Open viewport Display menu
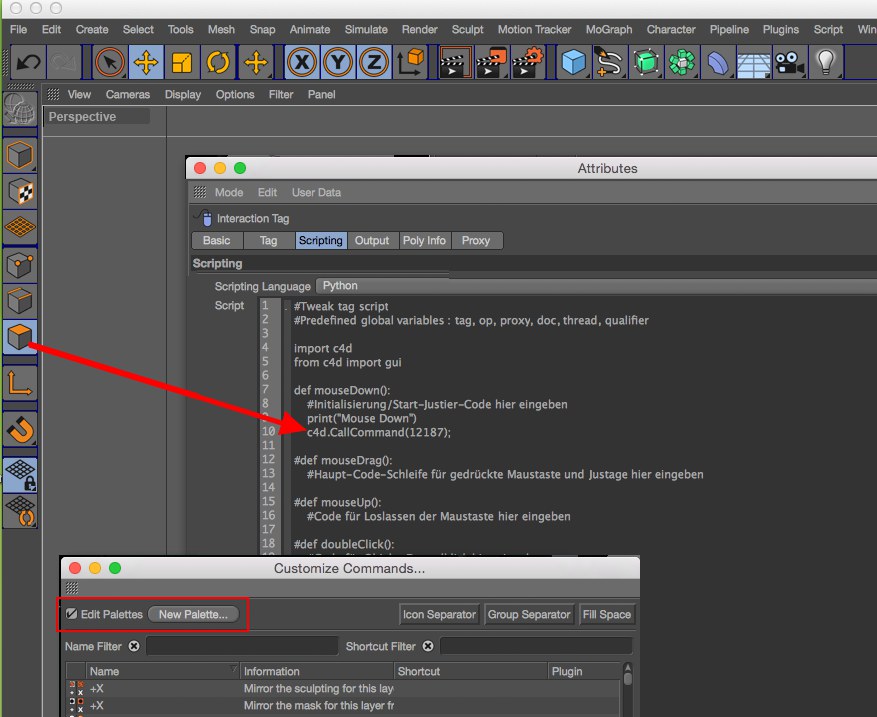 click(x=182, y=95)
